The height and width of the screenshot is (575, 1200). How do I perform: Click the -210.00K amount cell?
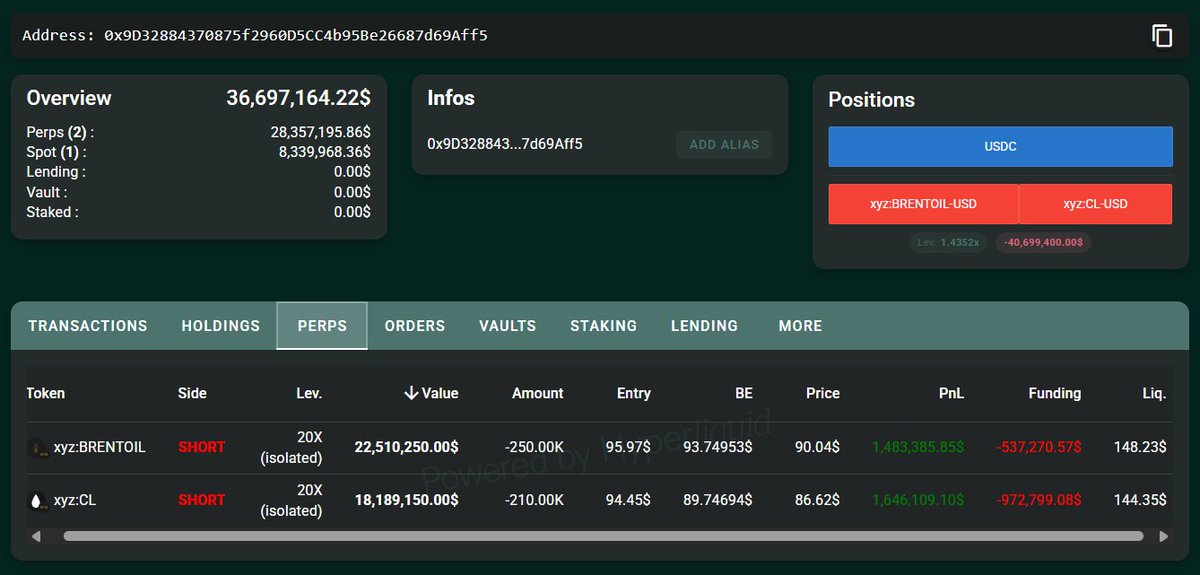pos(532,500)
